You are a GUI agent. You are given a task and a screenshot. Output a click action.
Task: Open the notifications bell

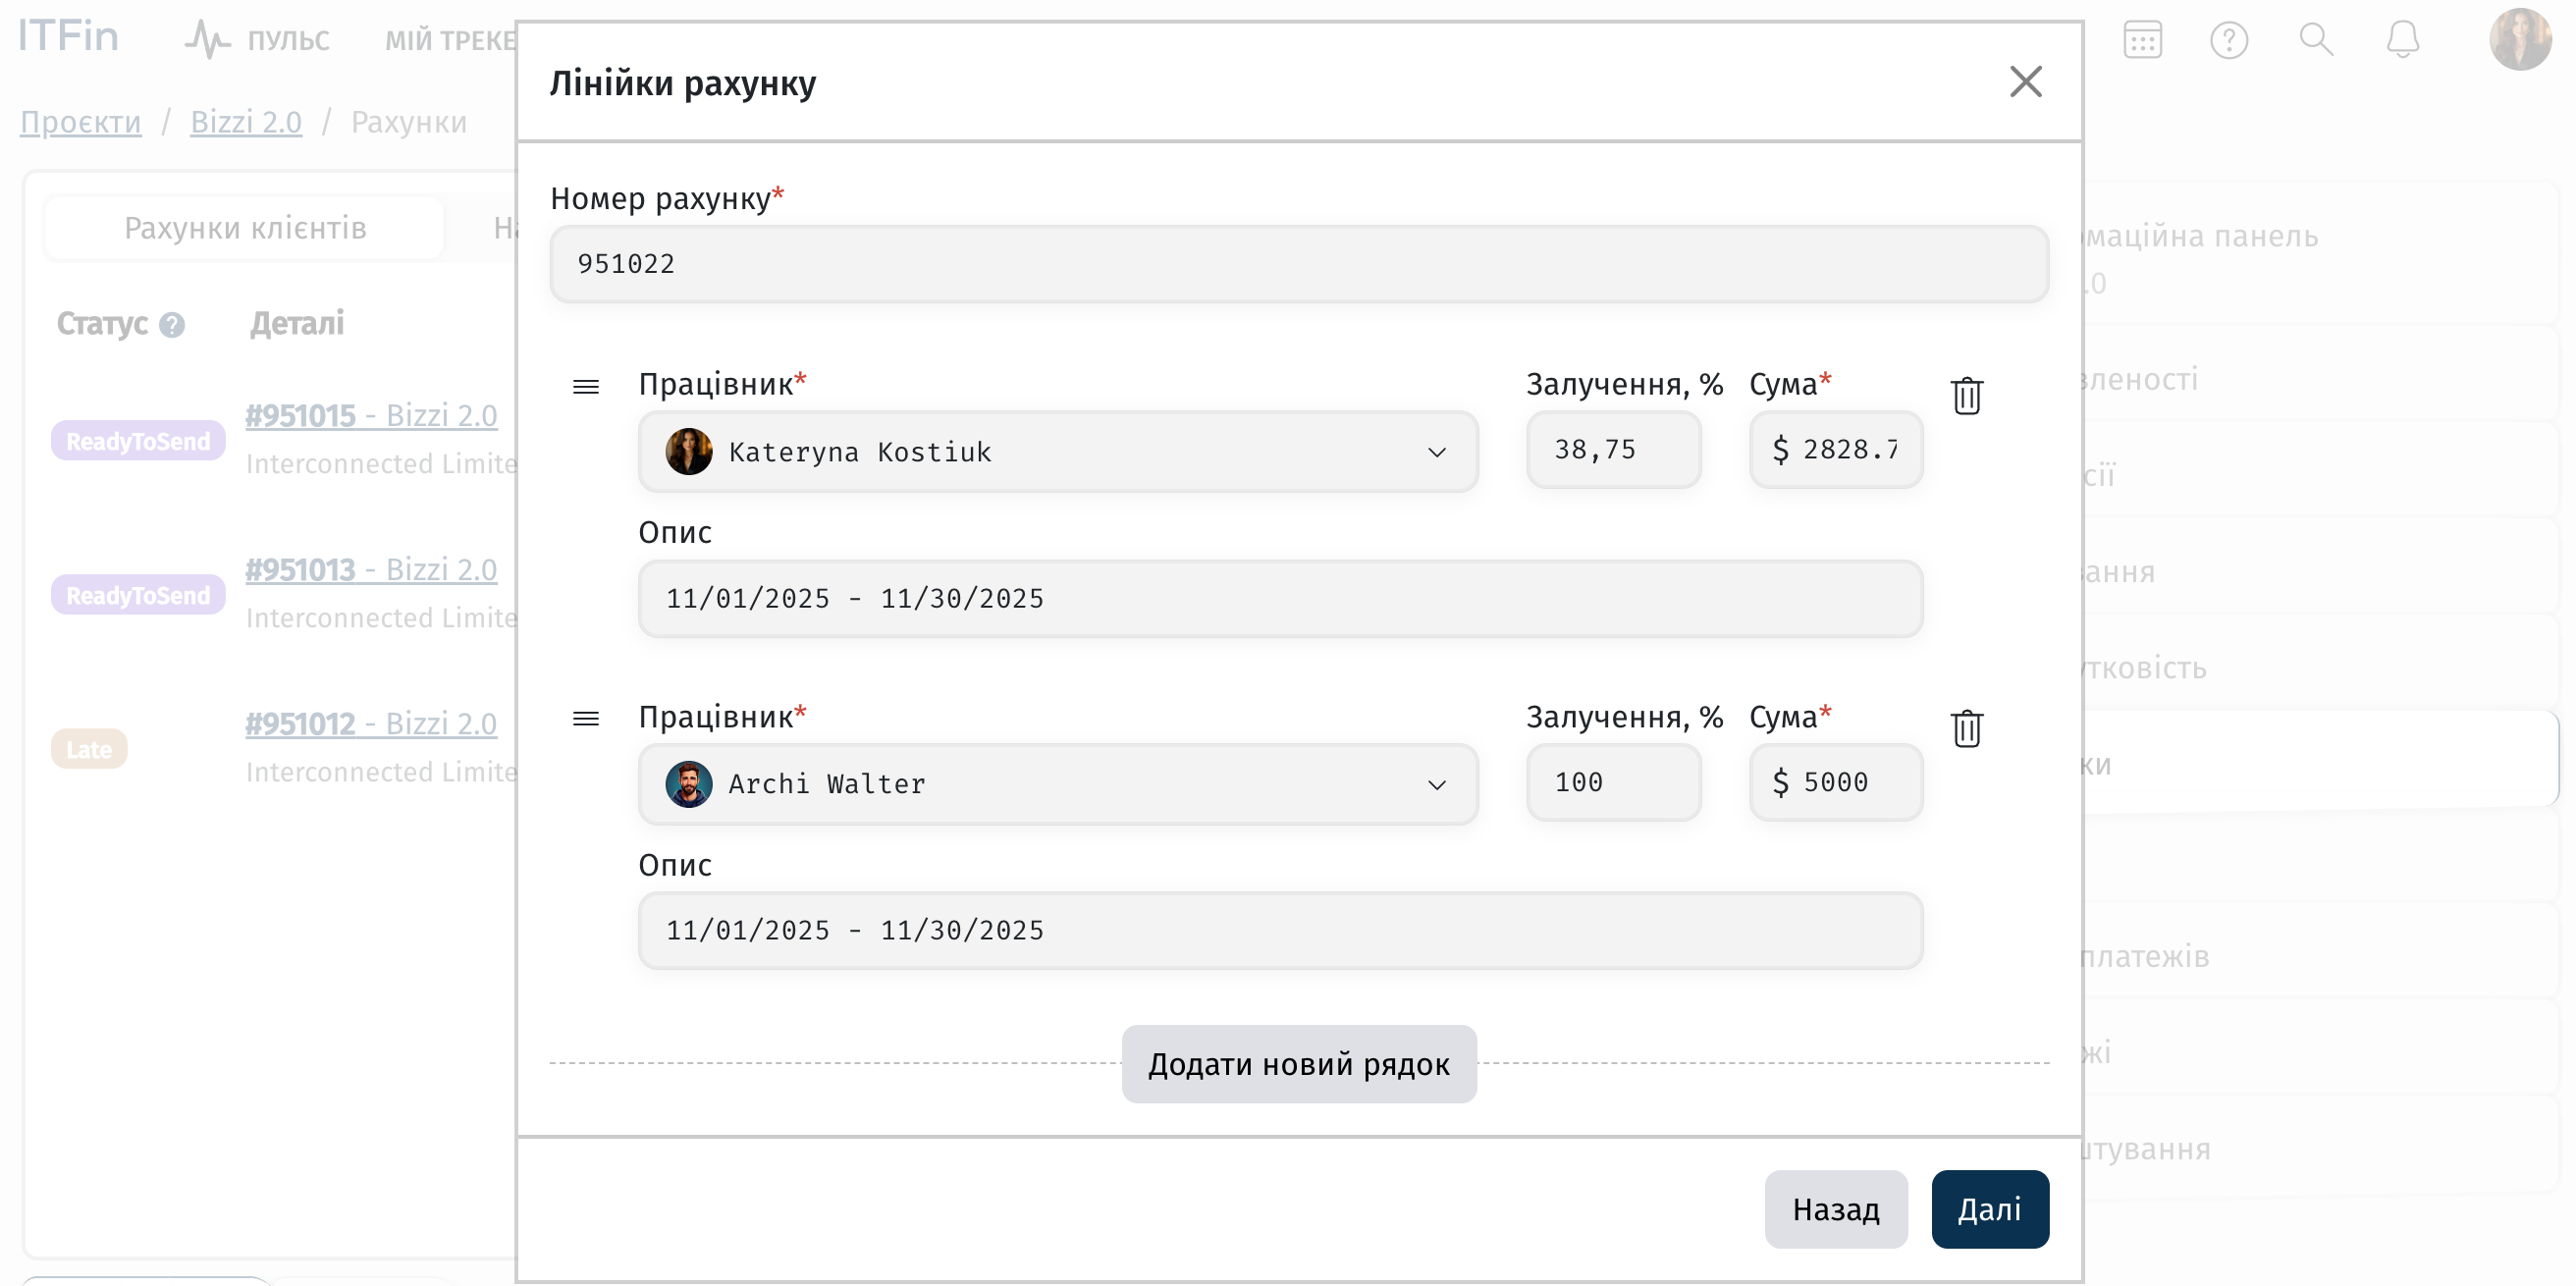2402,40
